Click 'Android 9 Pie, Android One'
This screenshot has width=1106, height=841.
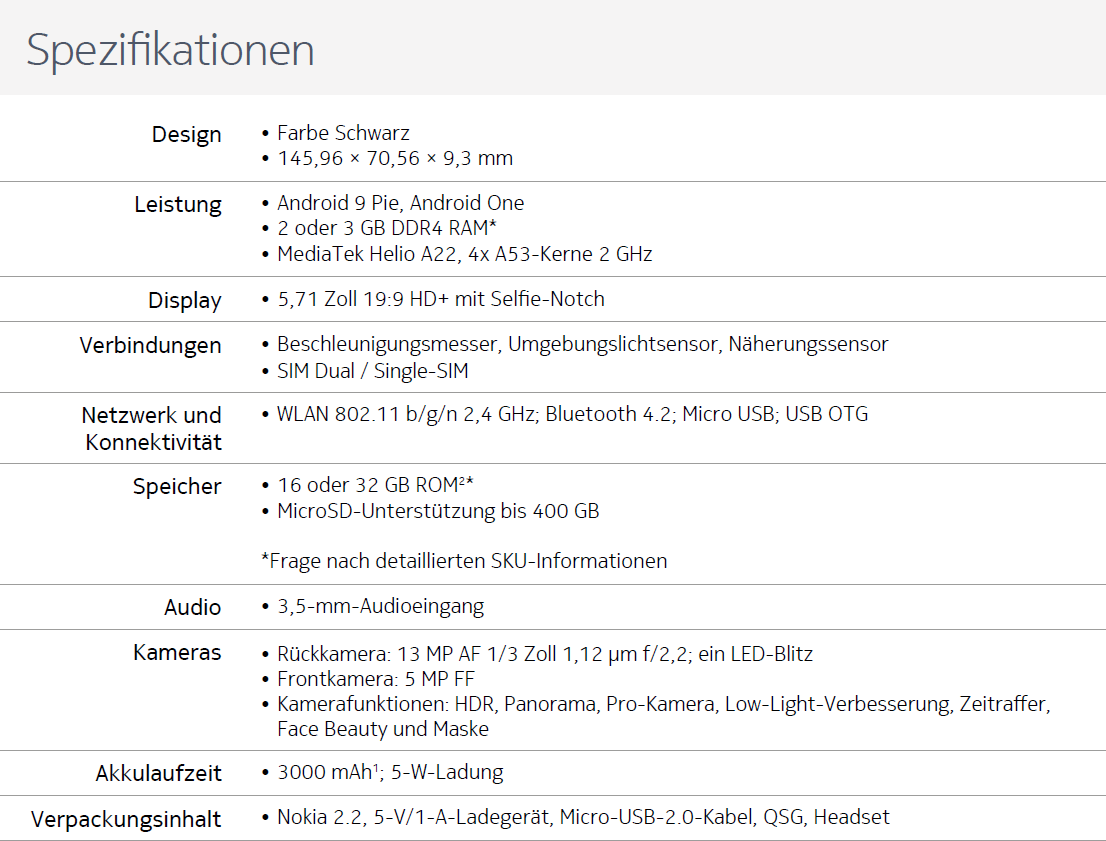pos(401,203)
